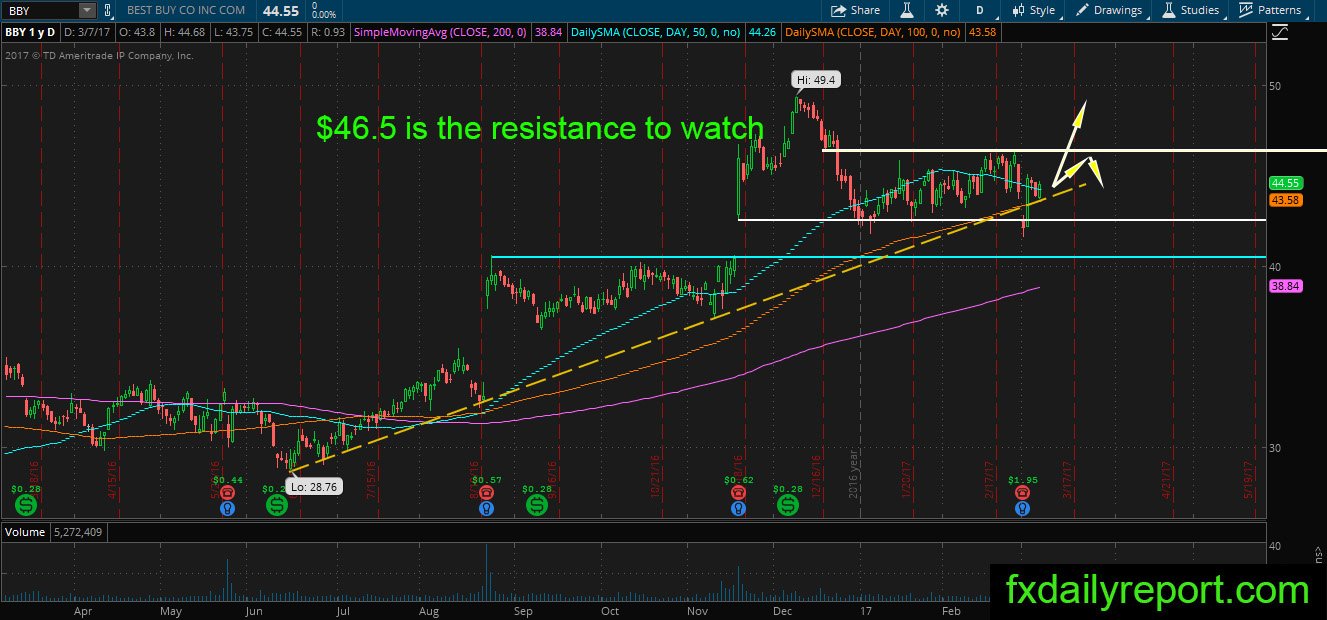Open the Drawings menu
This screenshot has height=620, width=1327.
click(1109, 10)
